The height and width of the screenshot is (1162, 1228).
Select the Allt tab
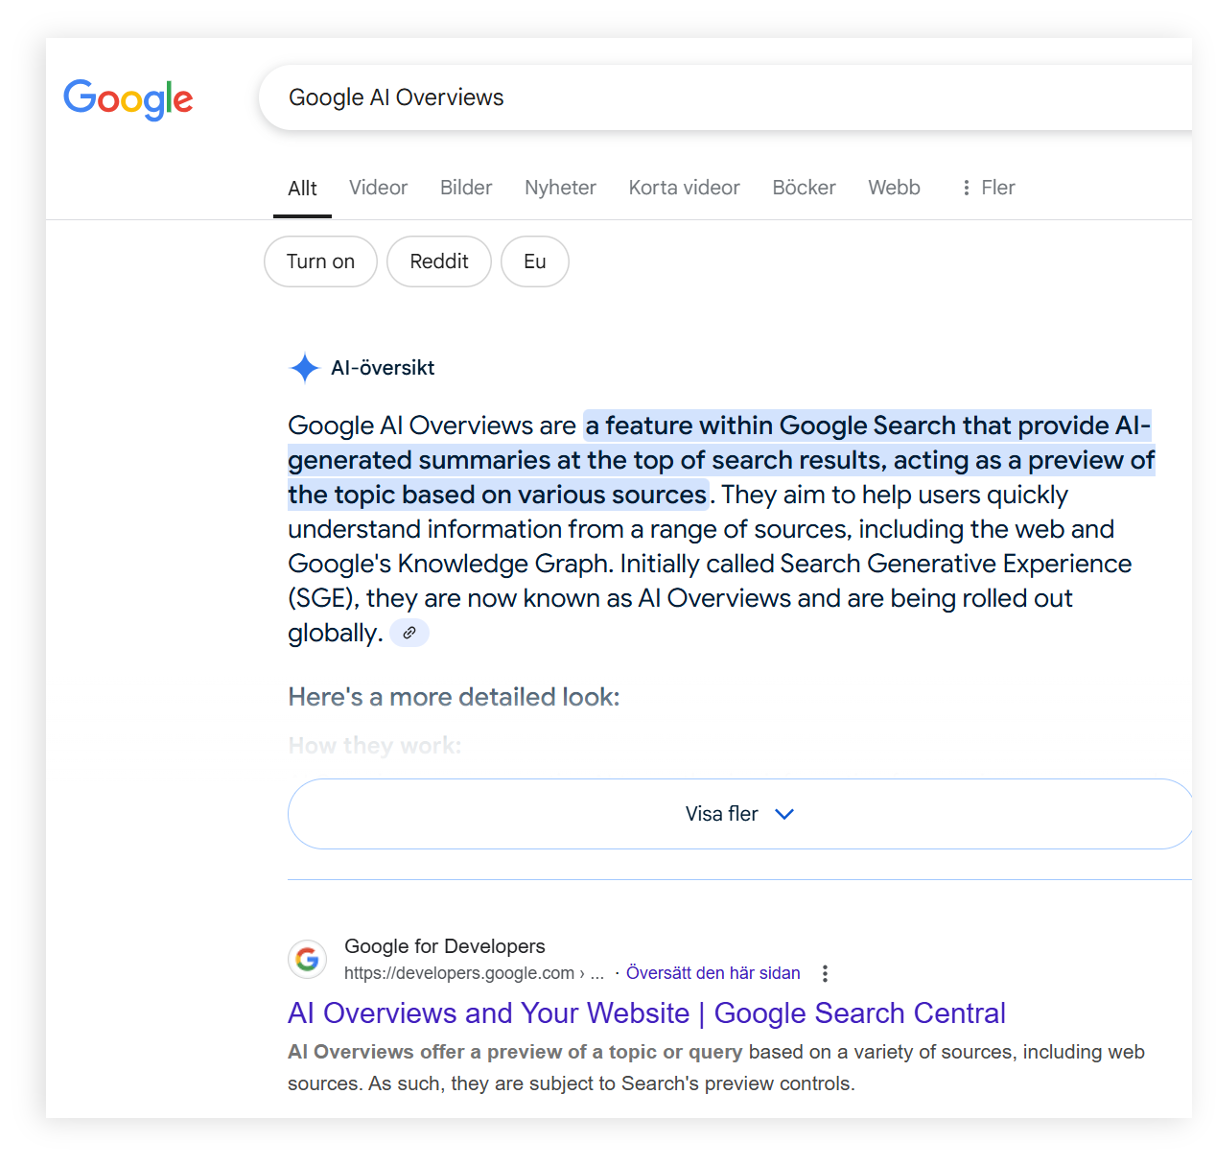pyautogui.click(x=302, y=188)
